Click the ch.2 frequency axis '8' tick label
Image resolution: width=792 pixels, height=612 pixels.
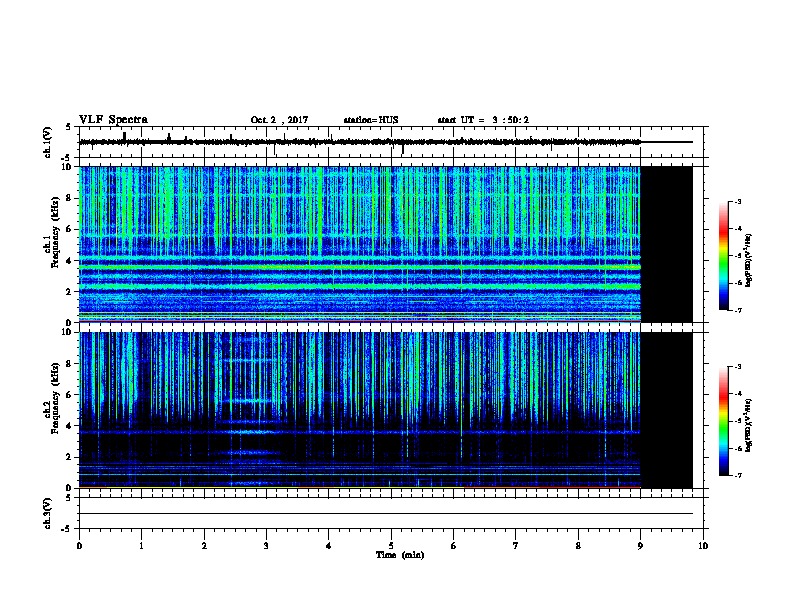69,364
